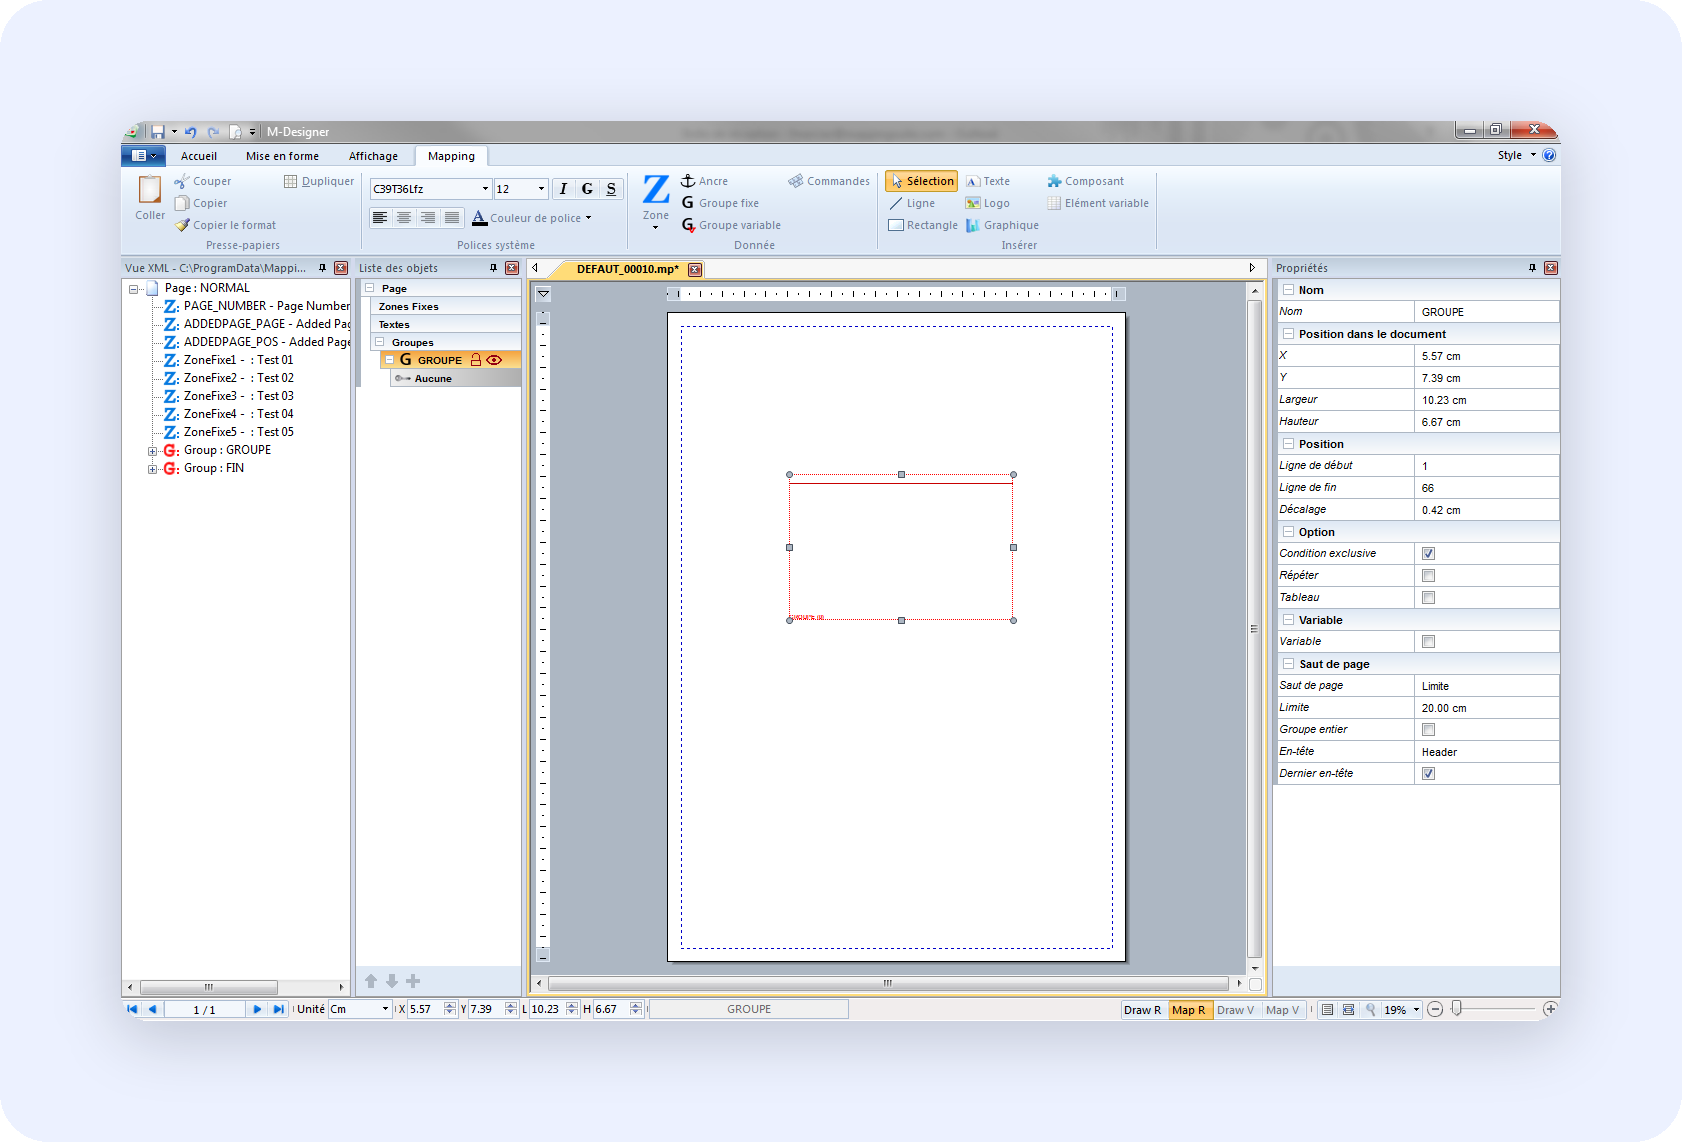Activate the Sélection tool
The width and height of the screenshot is (1682, 1142).
tap(921, 181)
